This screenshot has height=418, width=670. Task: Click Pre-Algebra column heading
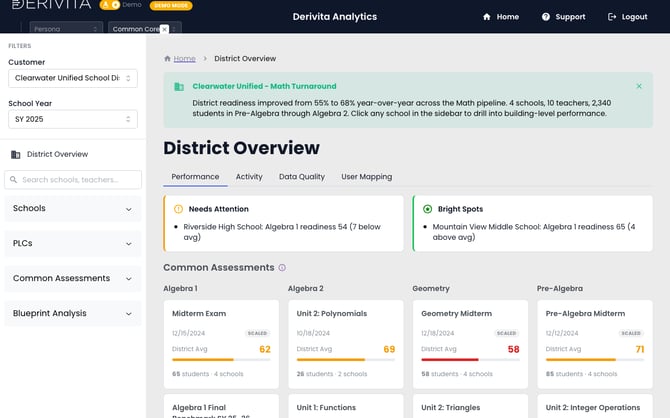pyautogui.click(x=560, y=288)
